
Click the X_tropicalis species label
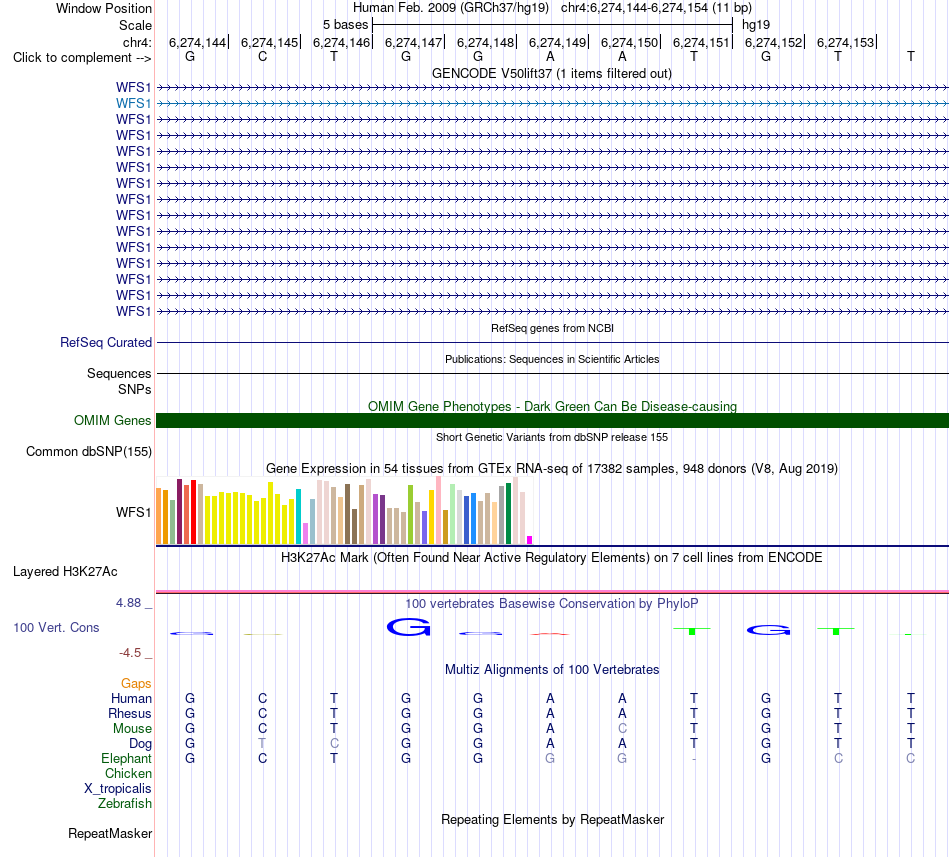118,789
